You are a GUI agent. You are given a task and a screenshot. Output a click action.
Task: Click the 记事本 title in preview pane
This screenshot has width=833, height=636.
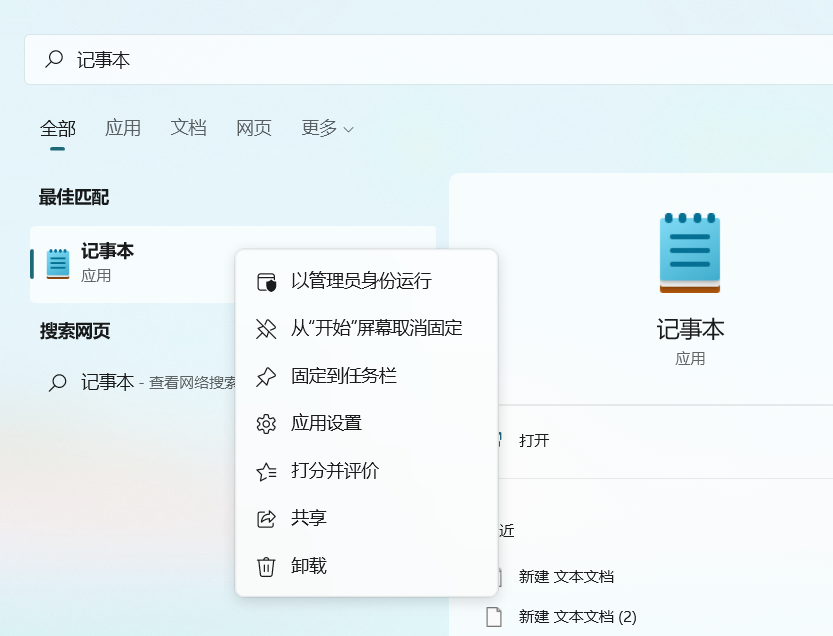(x=690, y=329)
